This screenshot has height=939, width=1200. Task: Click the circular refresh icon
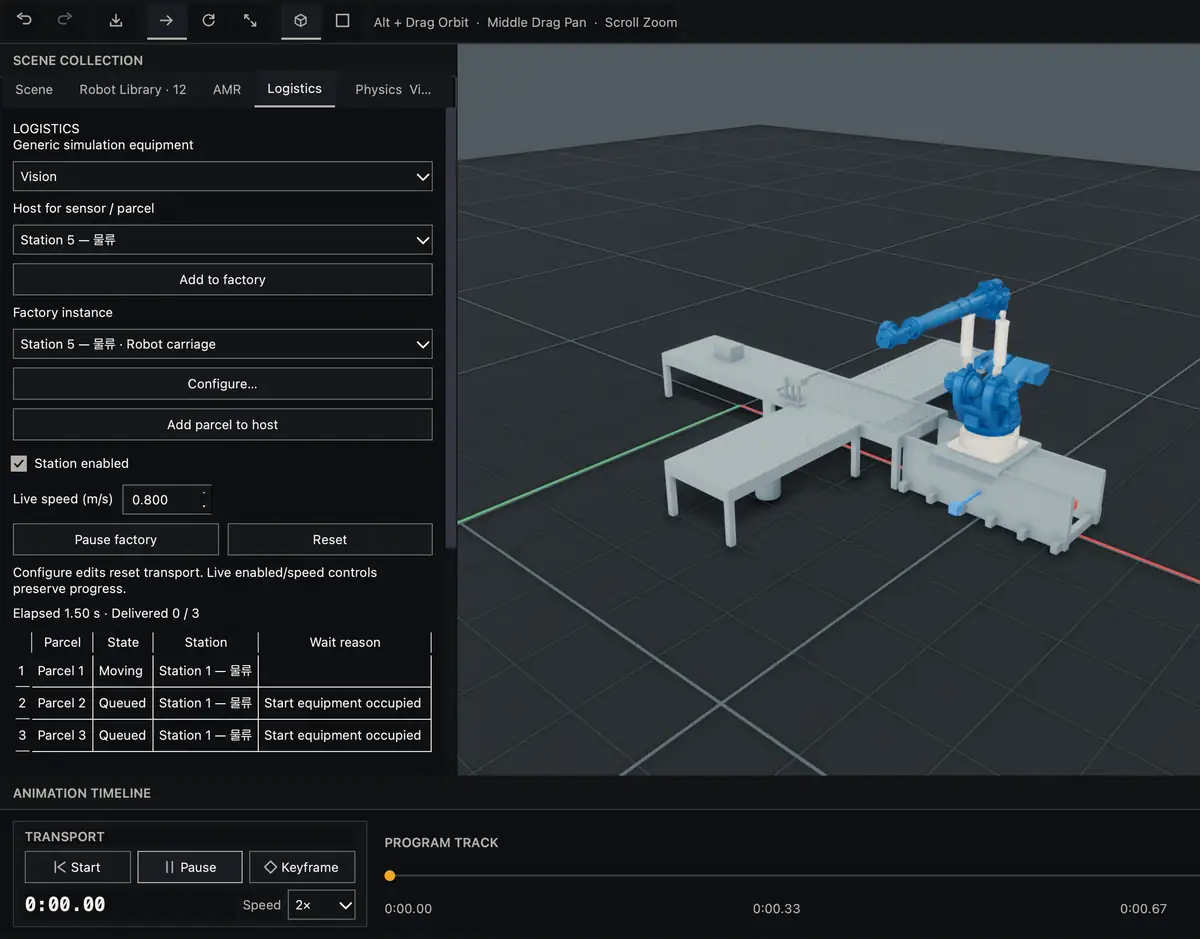tap(208, 21)
